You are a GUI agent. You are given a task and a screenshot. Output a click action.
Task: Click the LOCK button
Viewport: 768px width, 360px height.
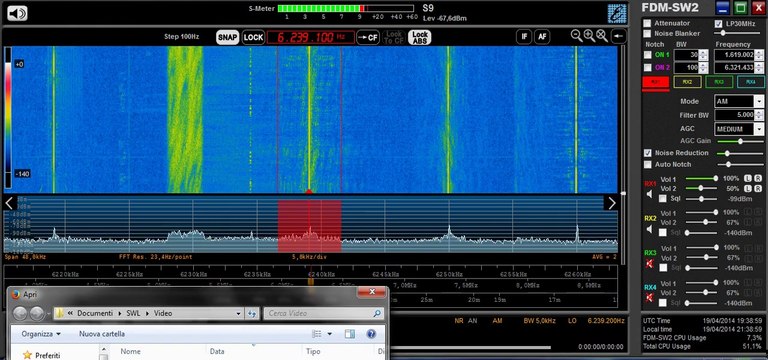point(253,37)
